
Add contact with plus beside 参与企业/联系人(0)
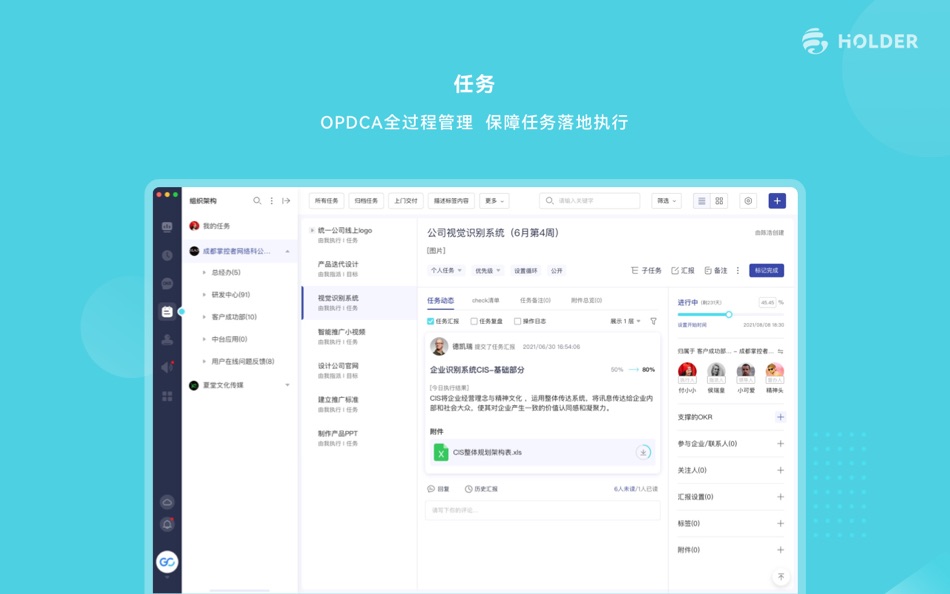(780, 444)
